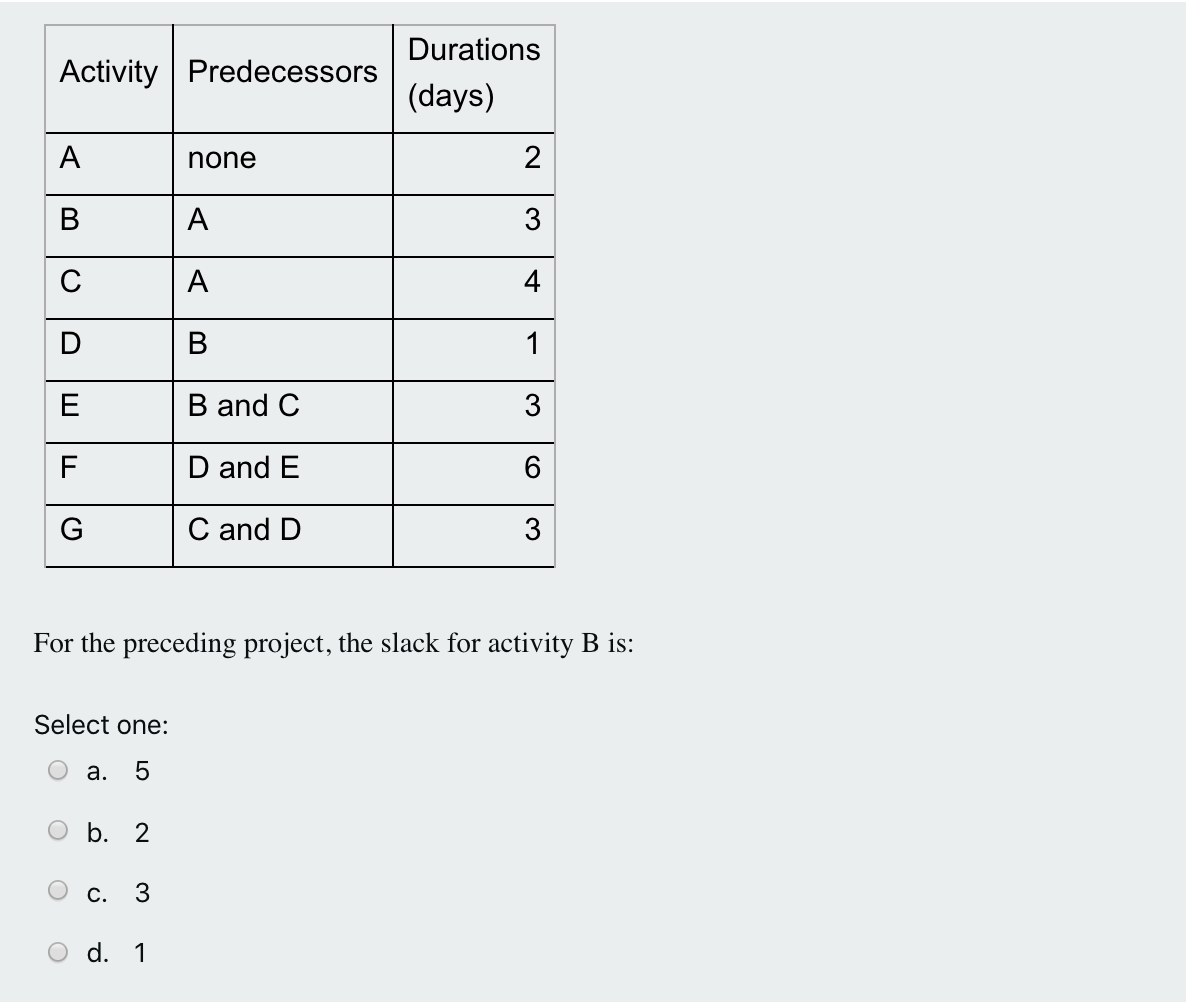Screen dimensions: 1186x1002
Task: Click the 'Select one:' label
Action: click(x=101, y=724)
